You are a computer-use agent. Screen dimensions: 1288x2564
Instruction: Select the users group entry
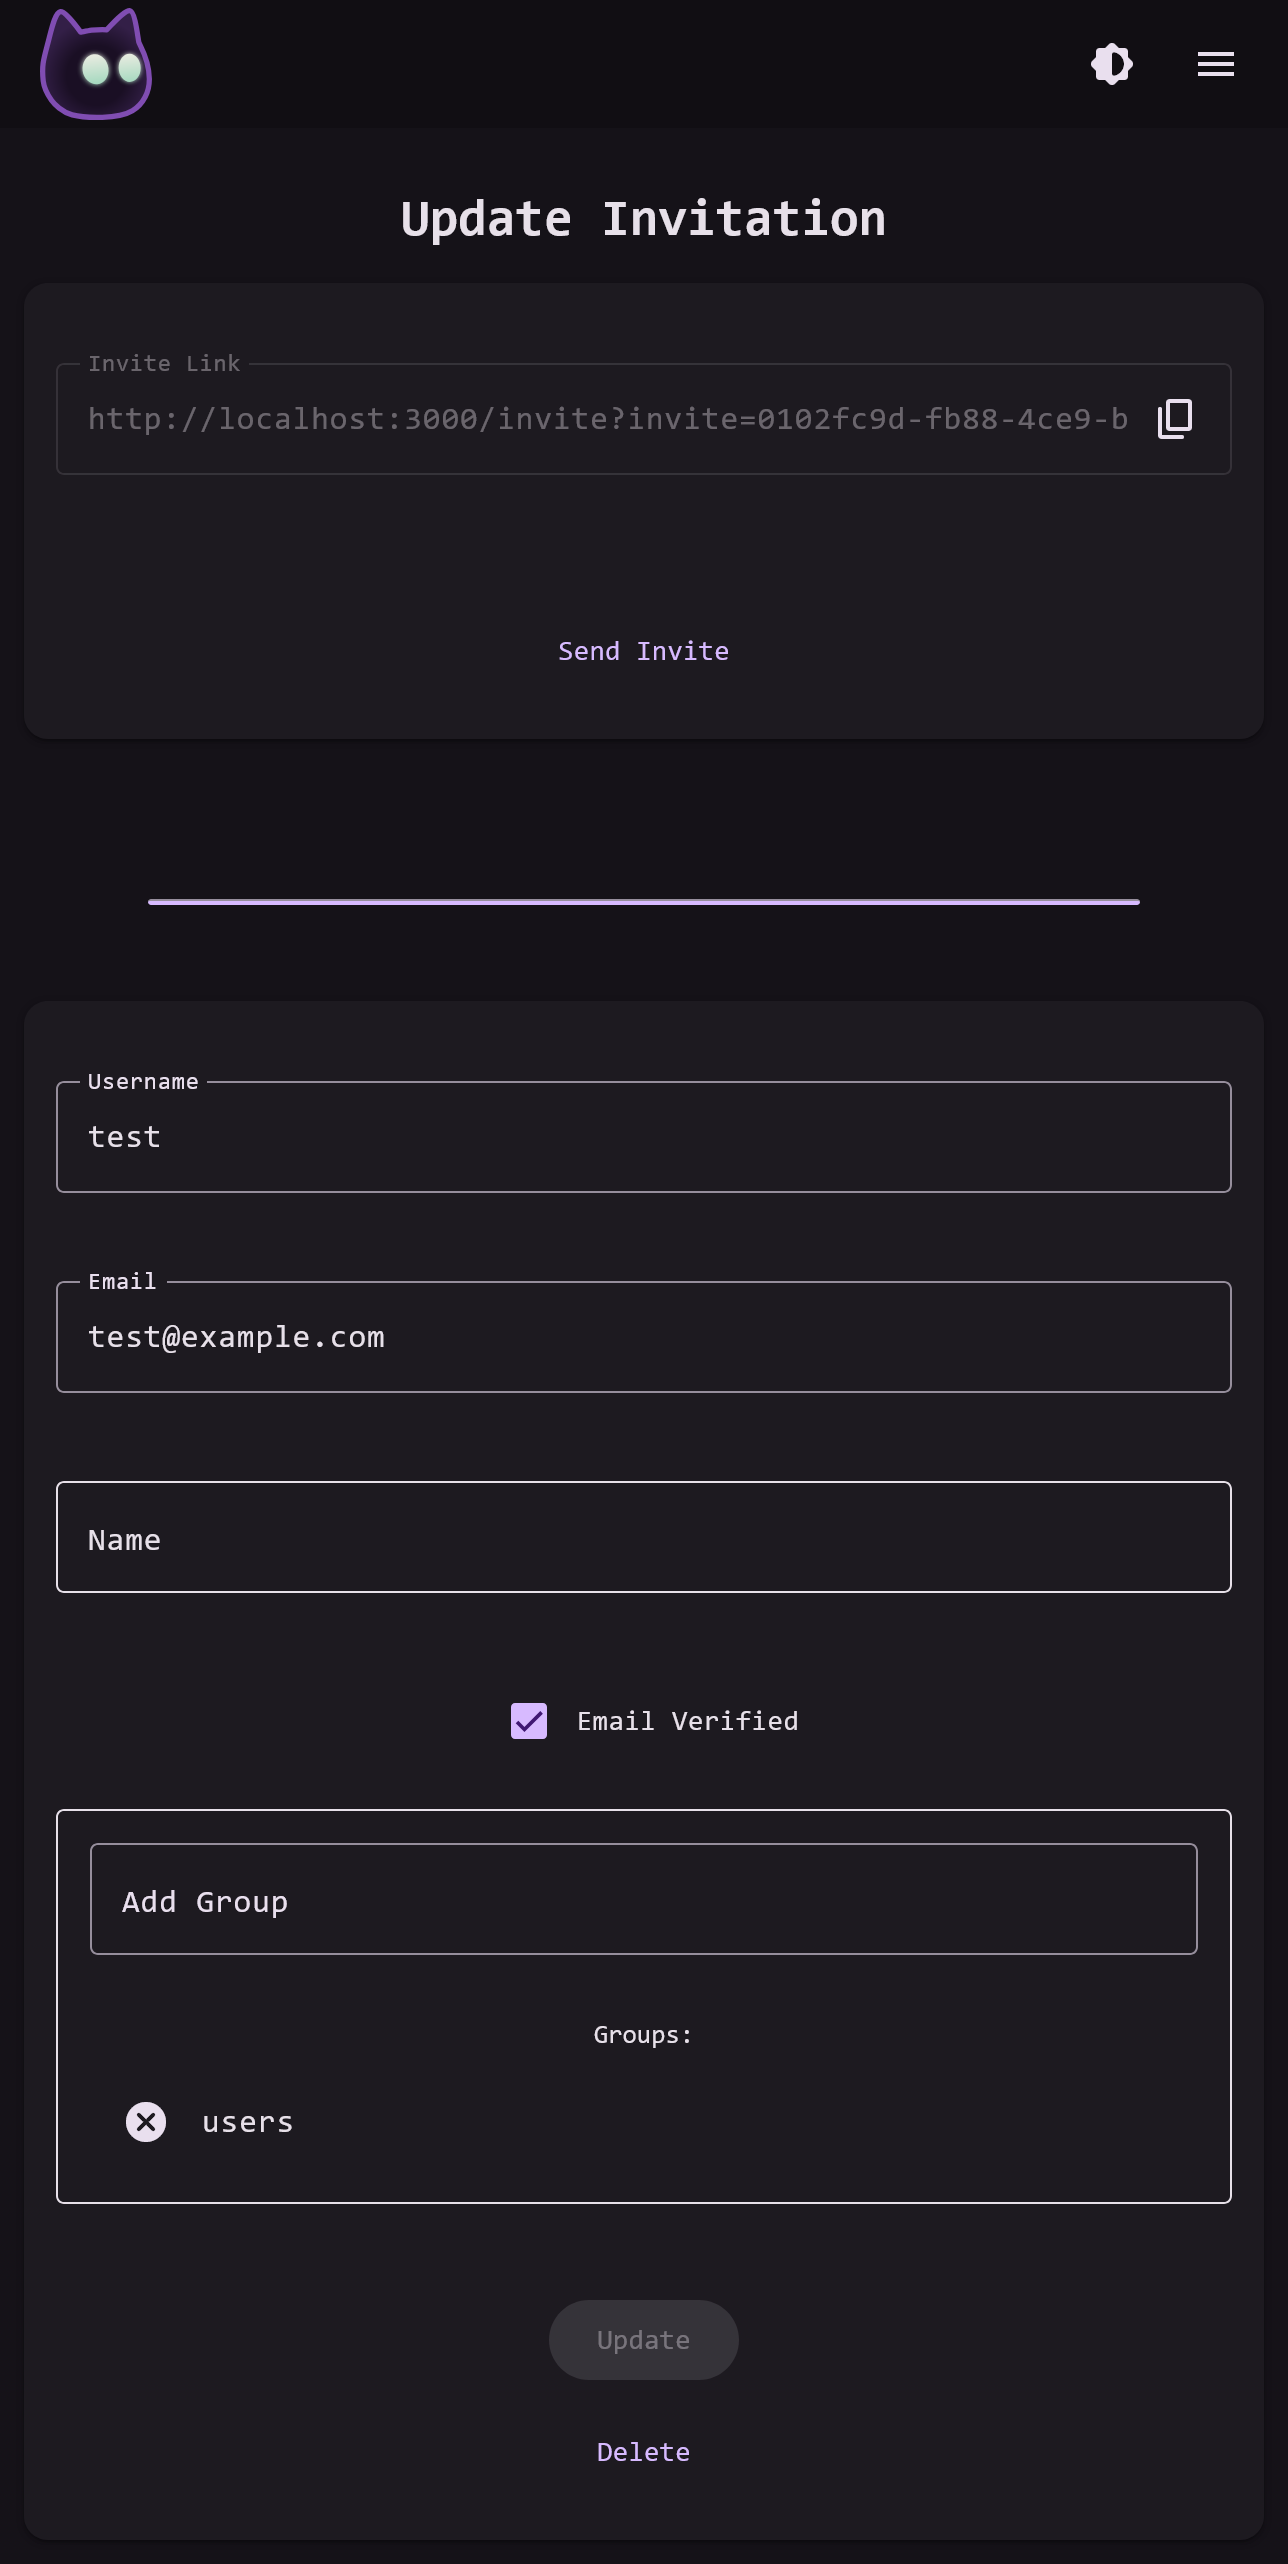[248, 2122]
